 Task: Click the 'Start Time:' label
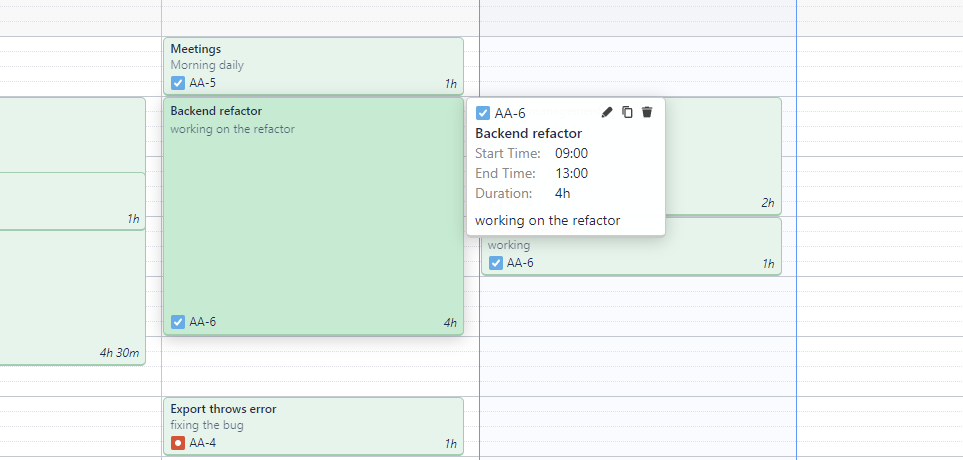click(508, 153)
